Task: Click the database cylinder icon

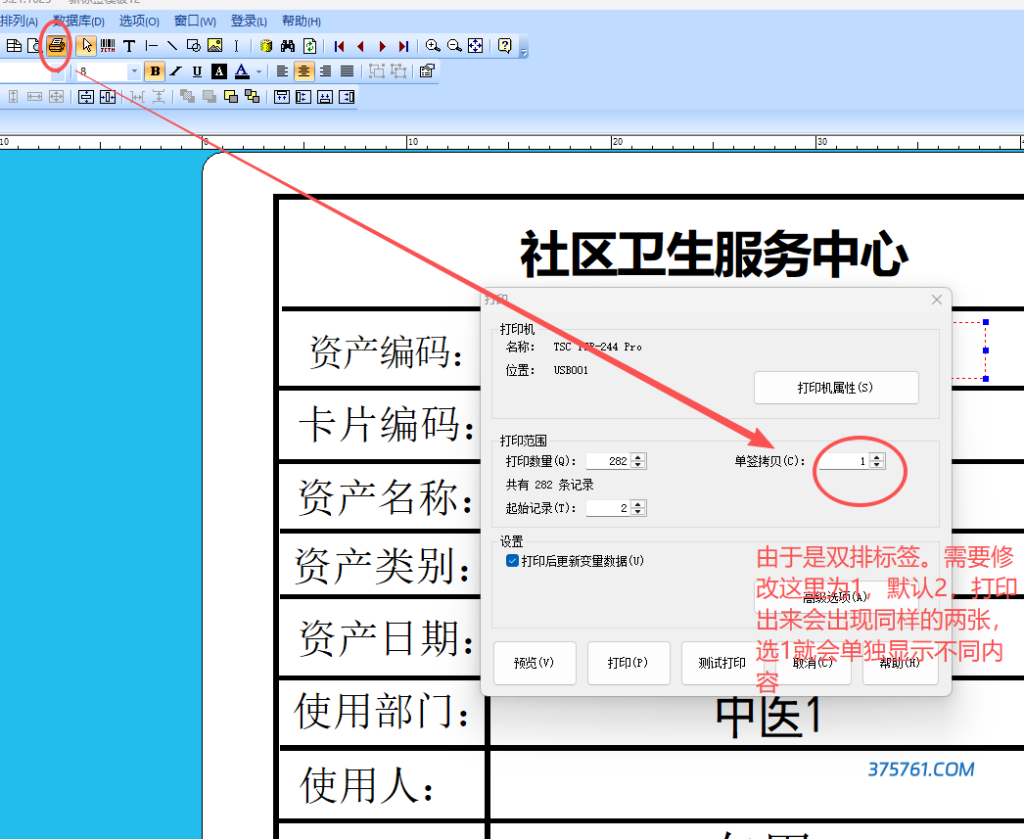Action: [x=266, y=45]
